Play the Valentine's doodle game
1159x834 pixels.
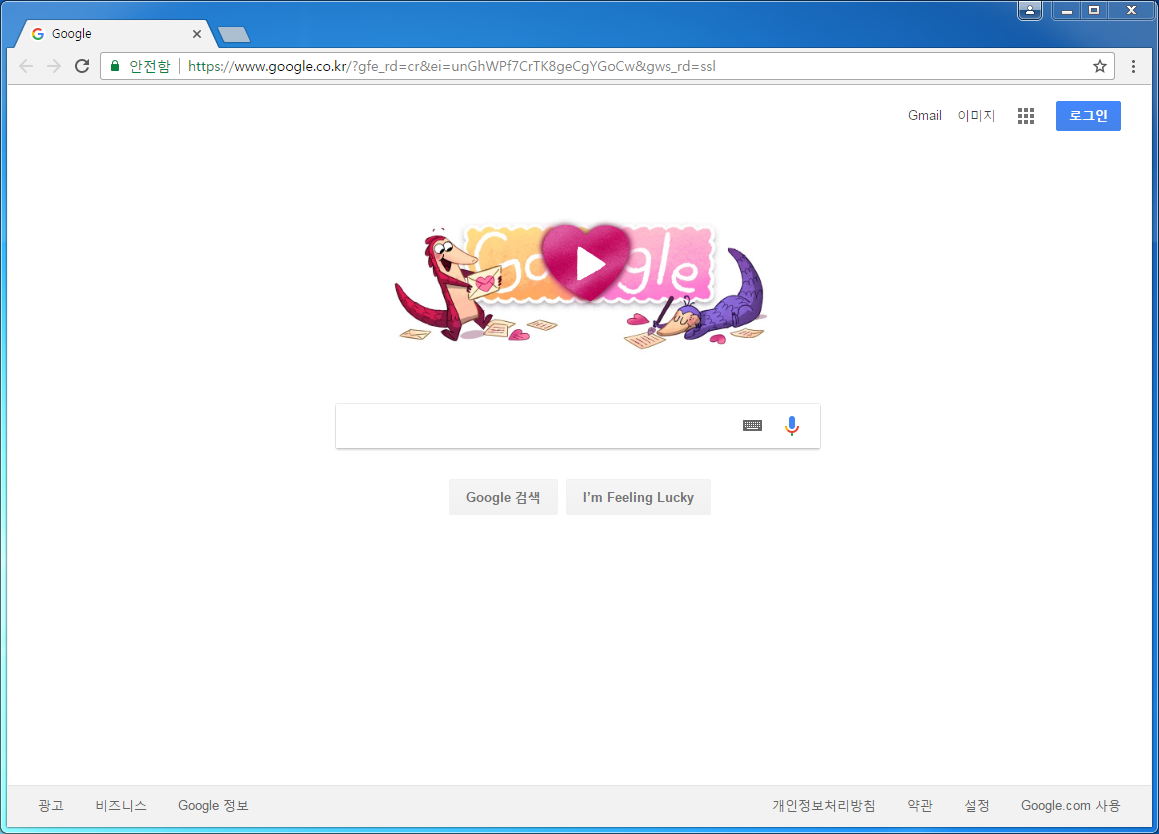coord(586,262)
